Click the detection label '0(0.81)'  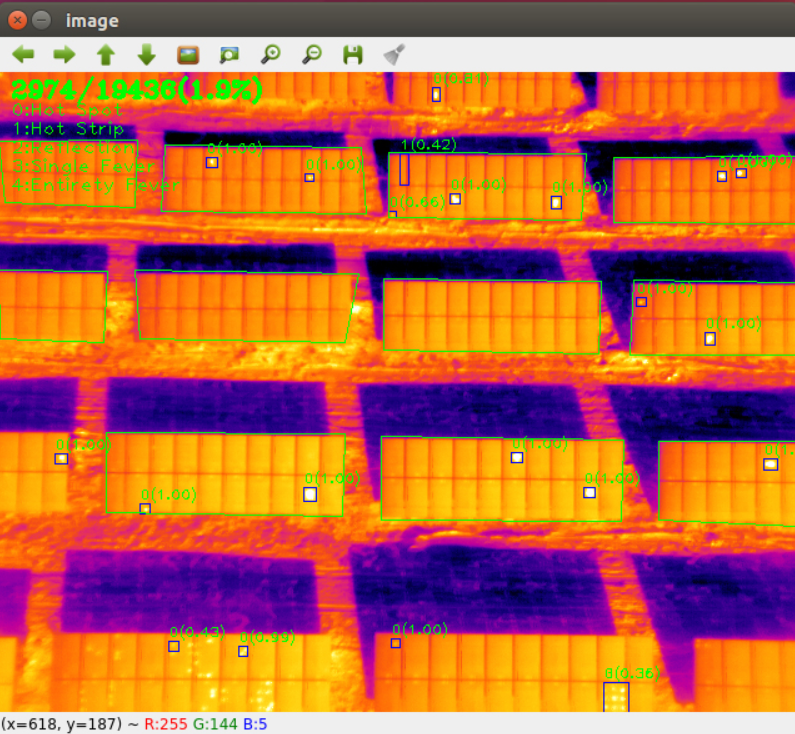(461, 79)
